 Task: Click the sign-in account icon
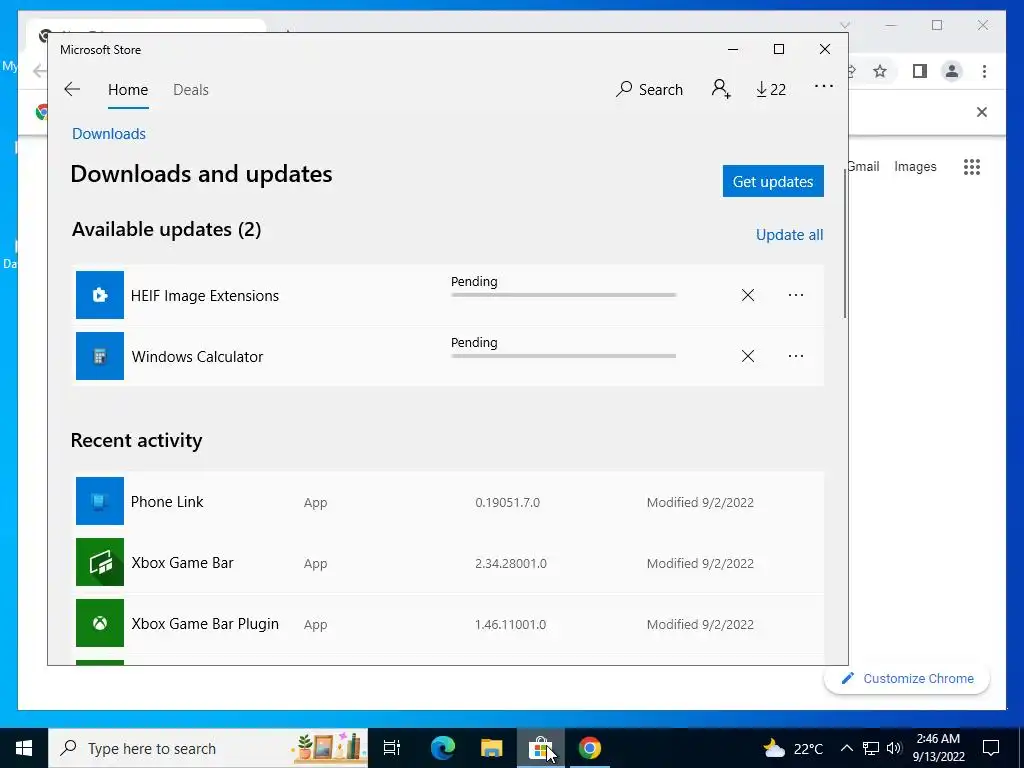(x=721, y=89)
